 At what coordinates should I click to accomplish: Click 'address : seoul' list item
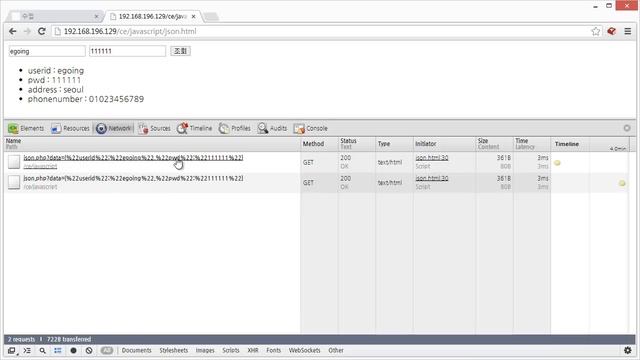(56, 89)
